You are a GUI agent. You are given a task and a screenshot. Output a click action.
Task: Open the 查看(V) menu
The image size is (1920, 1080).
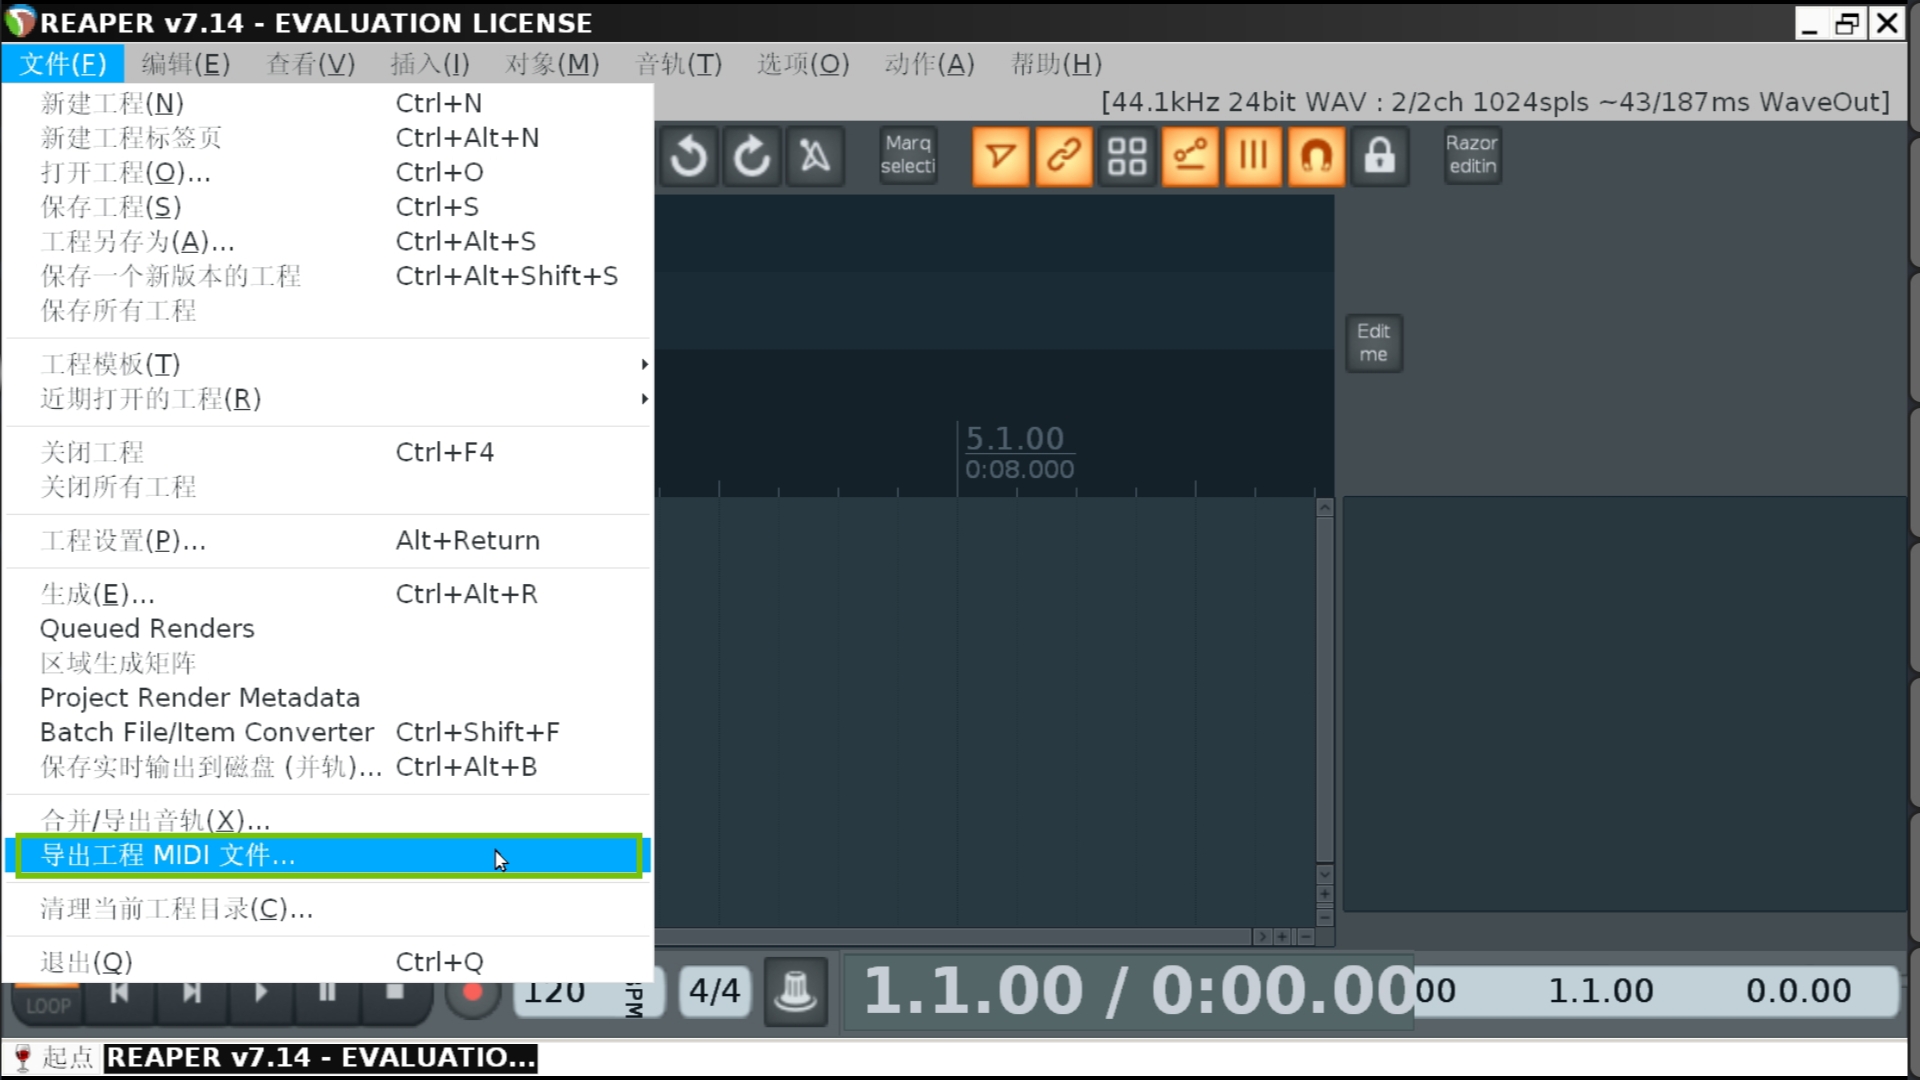click(311, 64)
